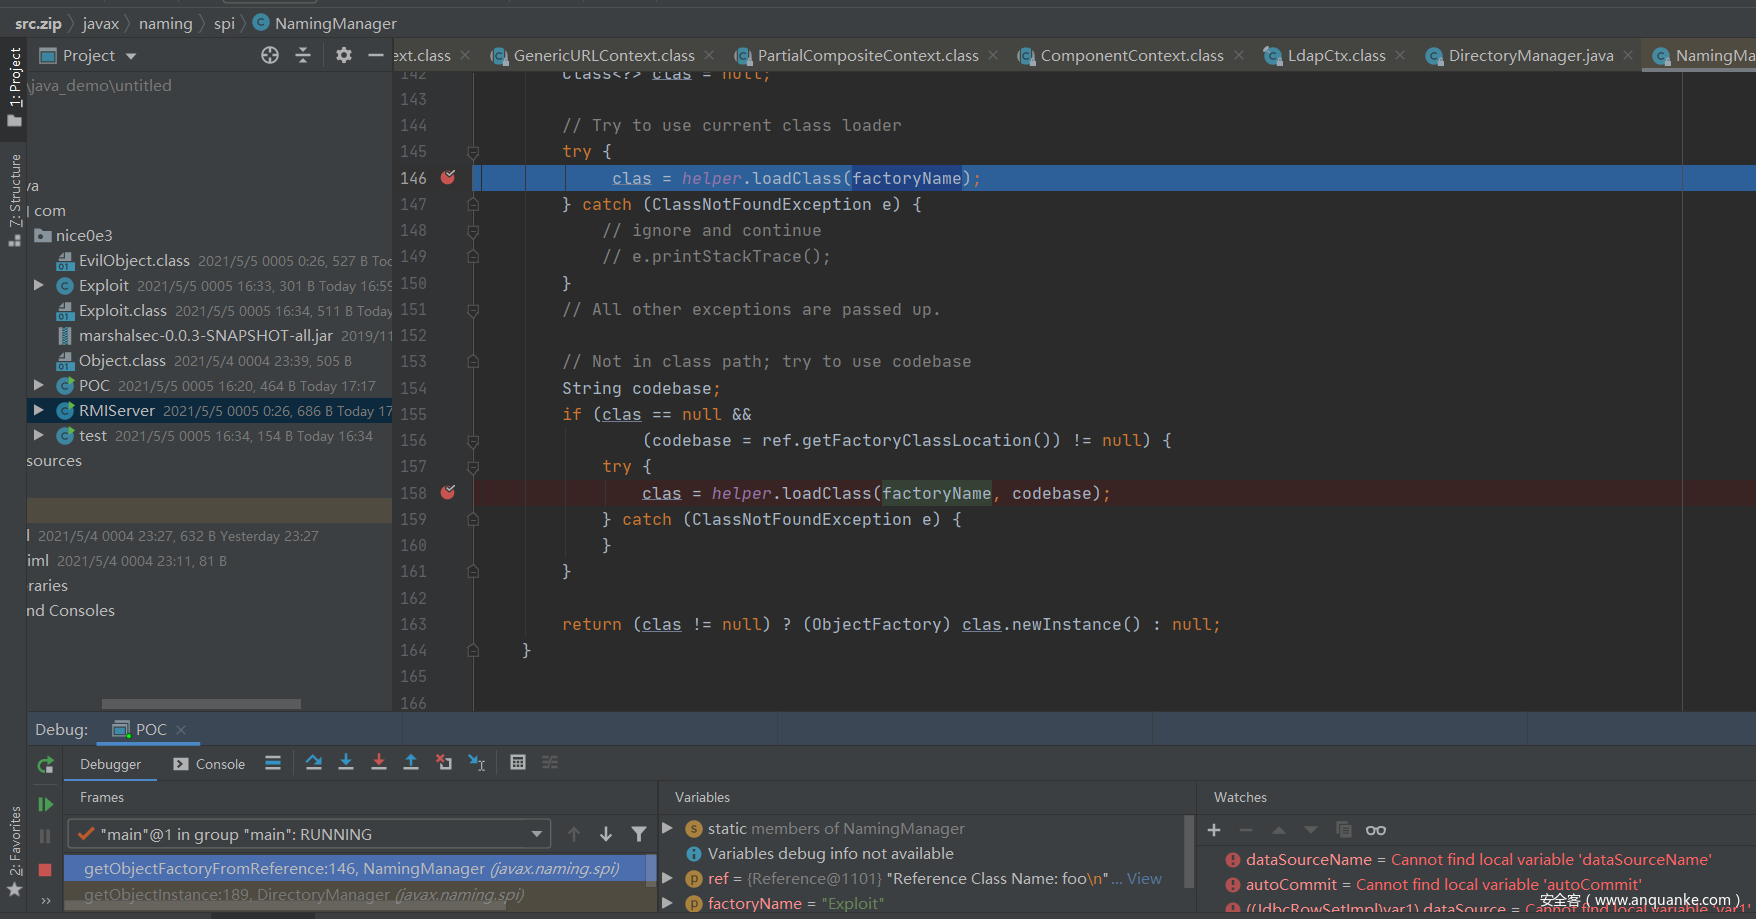Click the Step Into icon

click(346, 763)
